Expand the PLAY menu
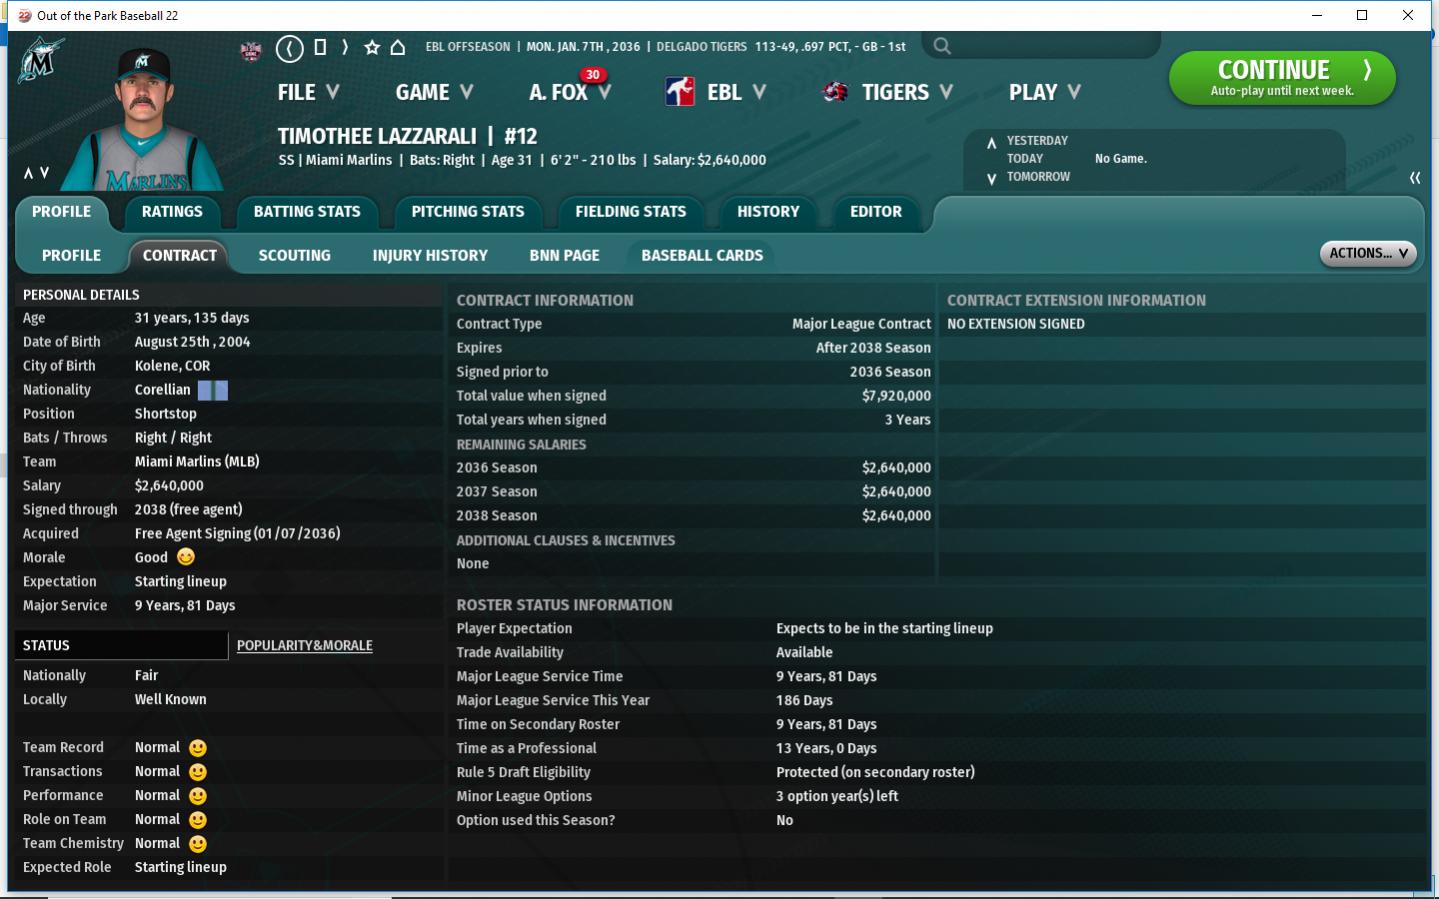The width and height of the screenshot is (1439, 899). 1044,92
